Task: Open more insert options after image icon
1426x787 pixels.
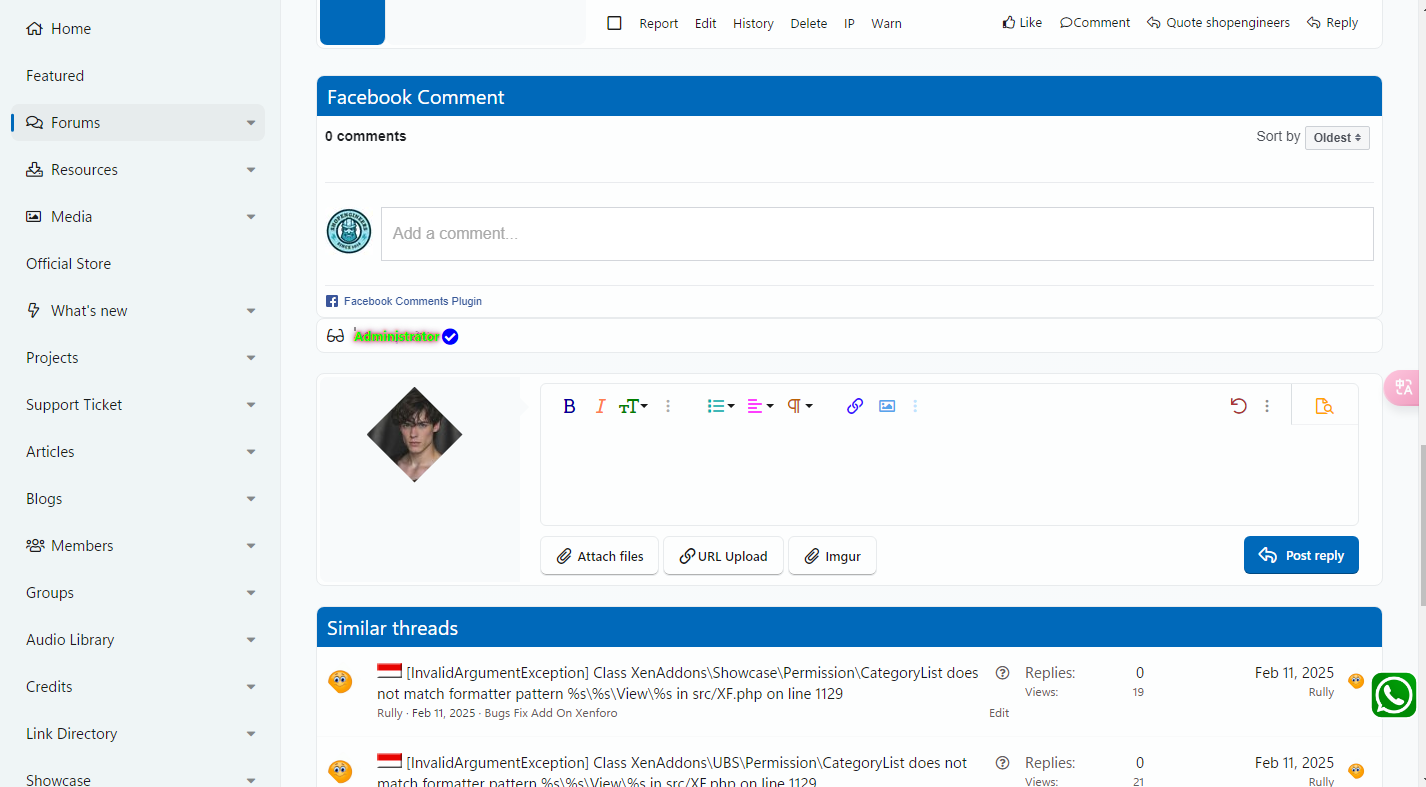Action: 915,406
